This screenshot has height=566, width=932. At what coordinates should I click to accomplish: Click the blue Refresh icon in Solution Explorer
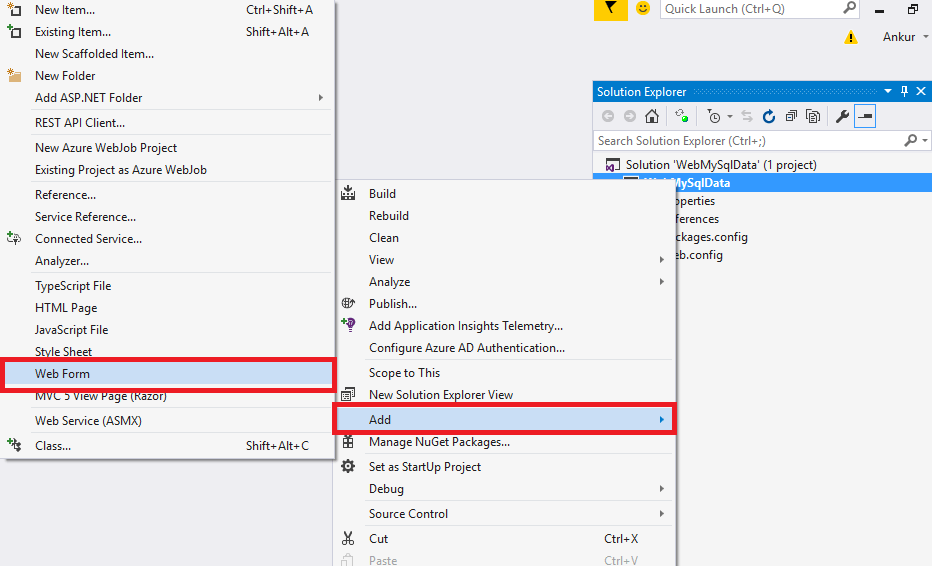(x=769, y=117)
